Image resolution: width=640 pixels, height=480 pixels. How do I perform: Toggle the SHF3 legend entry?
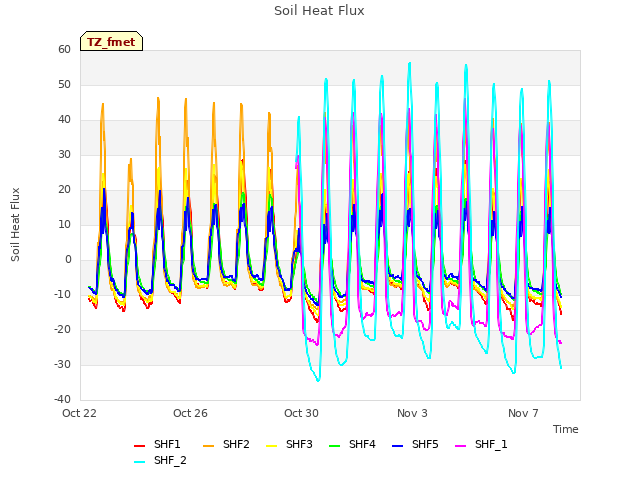pyautogui.click(x=289, y=444)
